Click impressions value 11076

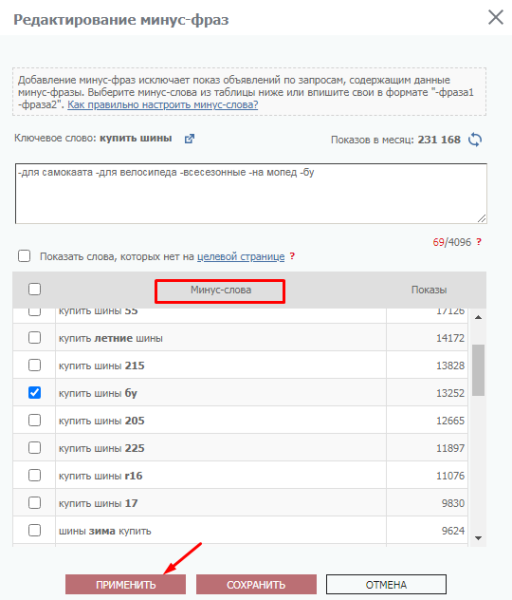tap(450, 476)
